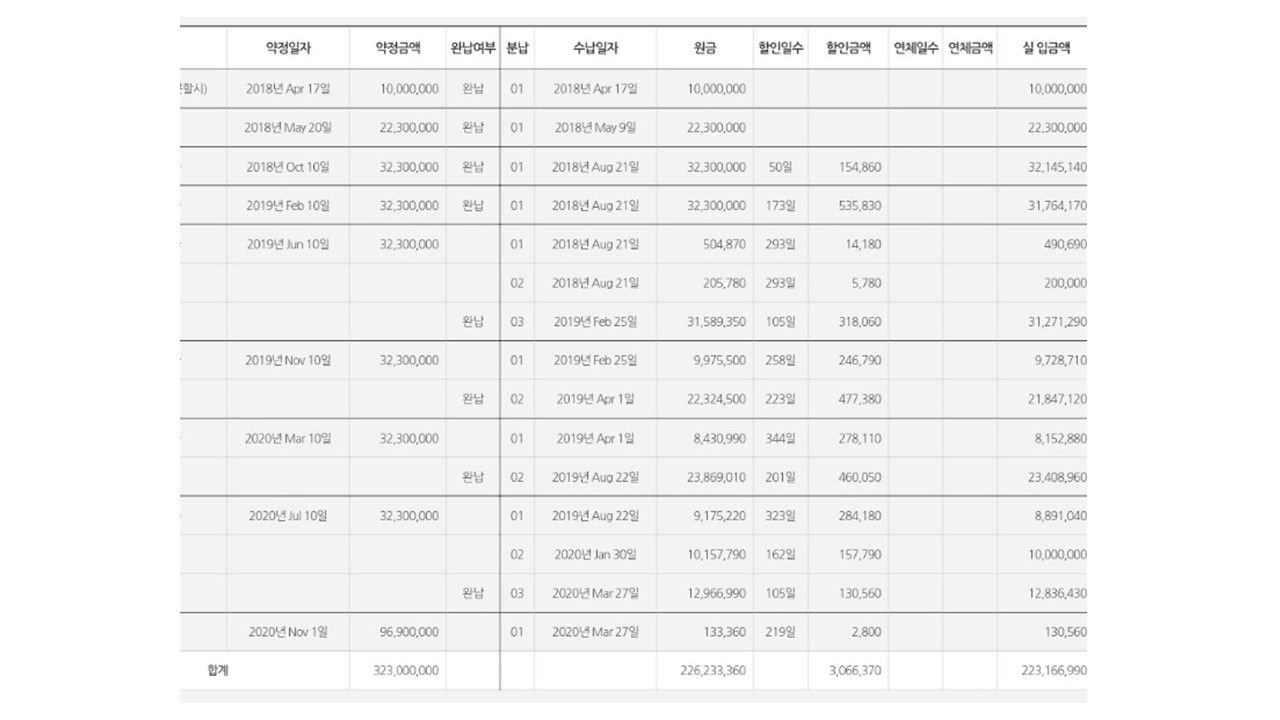
Task: Click the 수납일자 column header
Action: point(595,47)
